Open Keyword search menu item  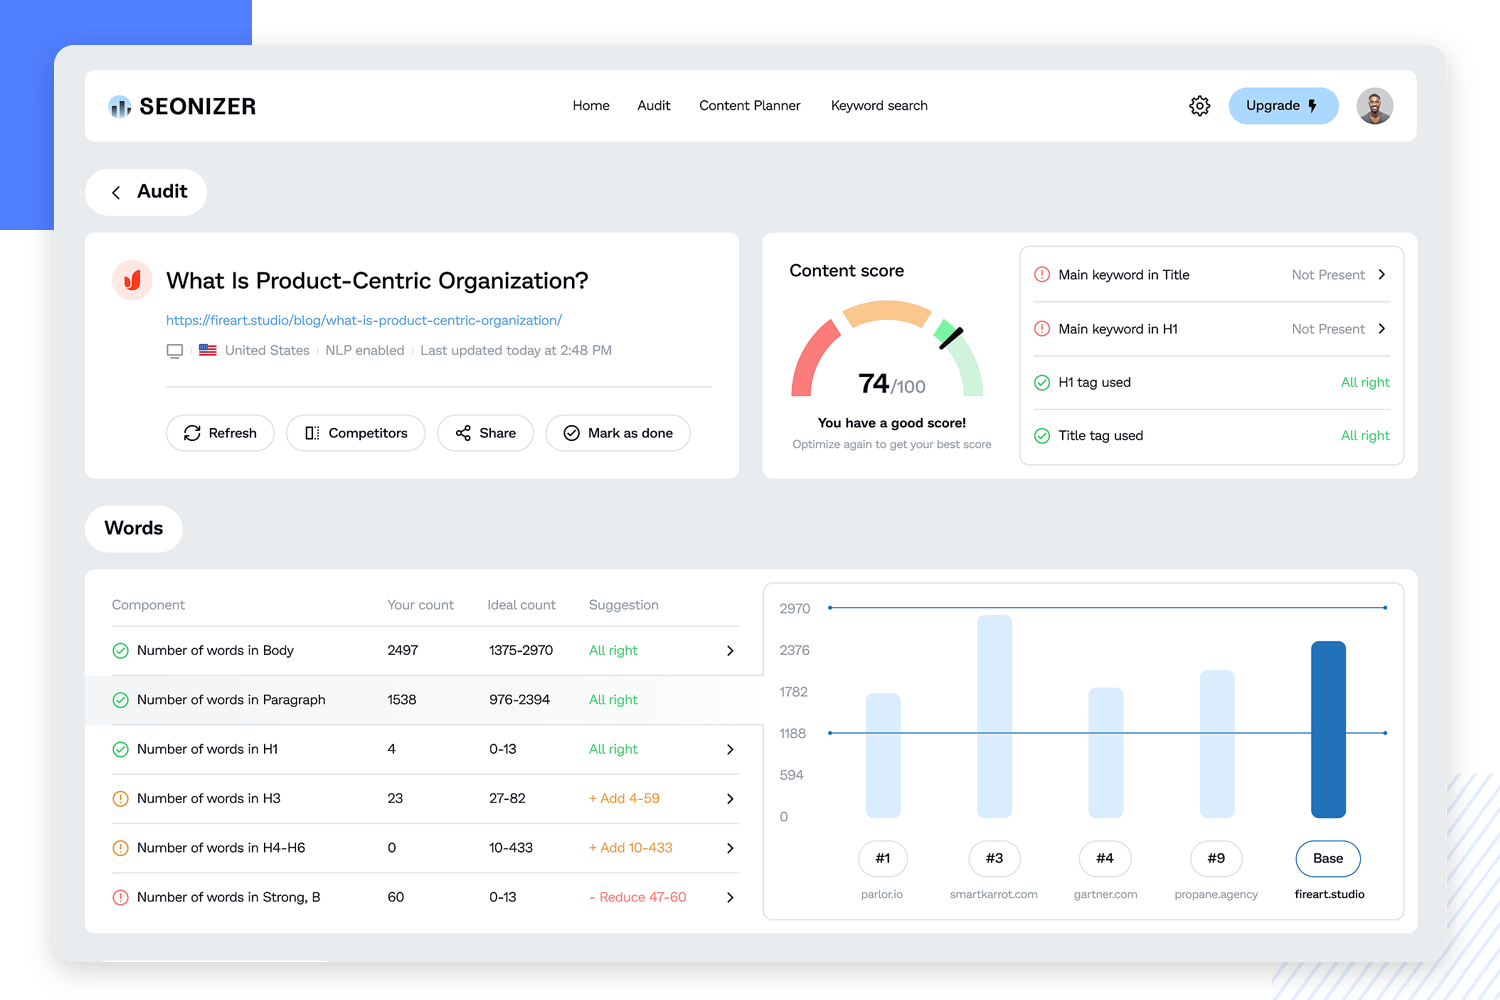pos(879,106)
